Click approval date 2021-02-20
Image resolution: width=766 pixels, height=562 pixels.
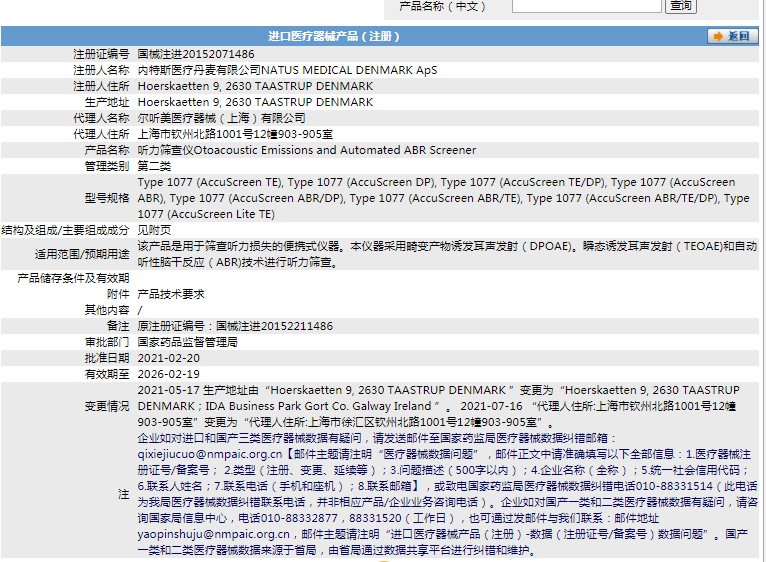169,358
